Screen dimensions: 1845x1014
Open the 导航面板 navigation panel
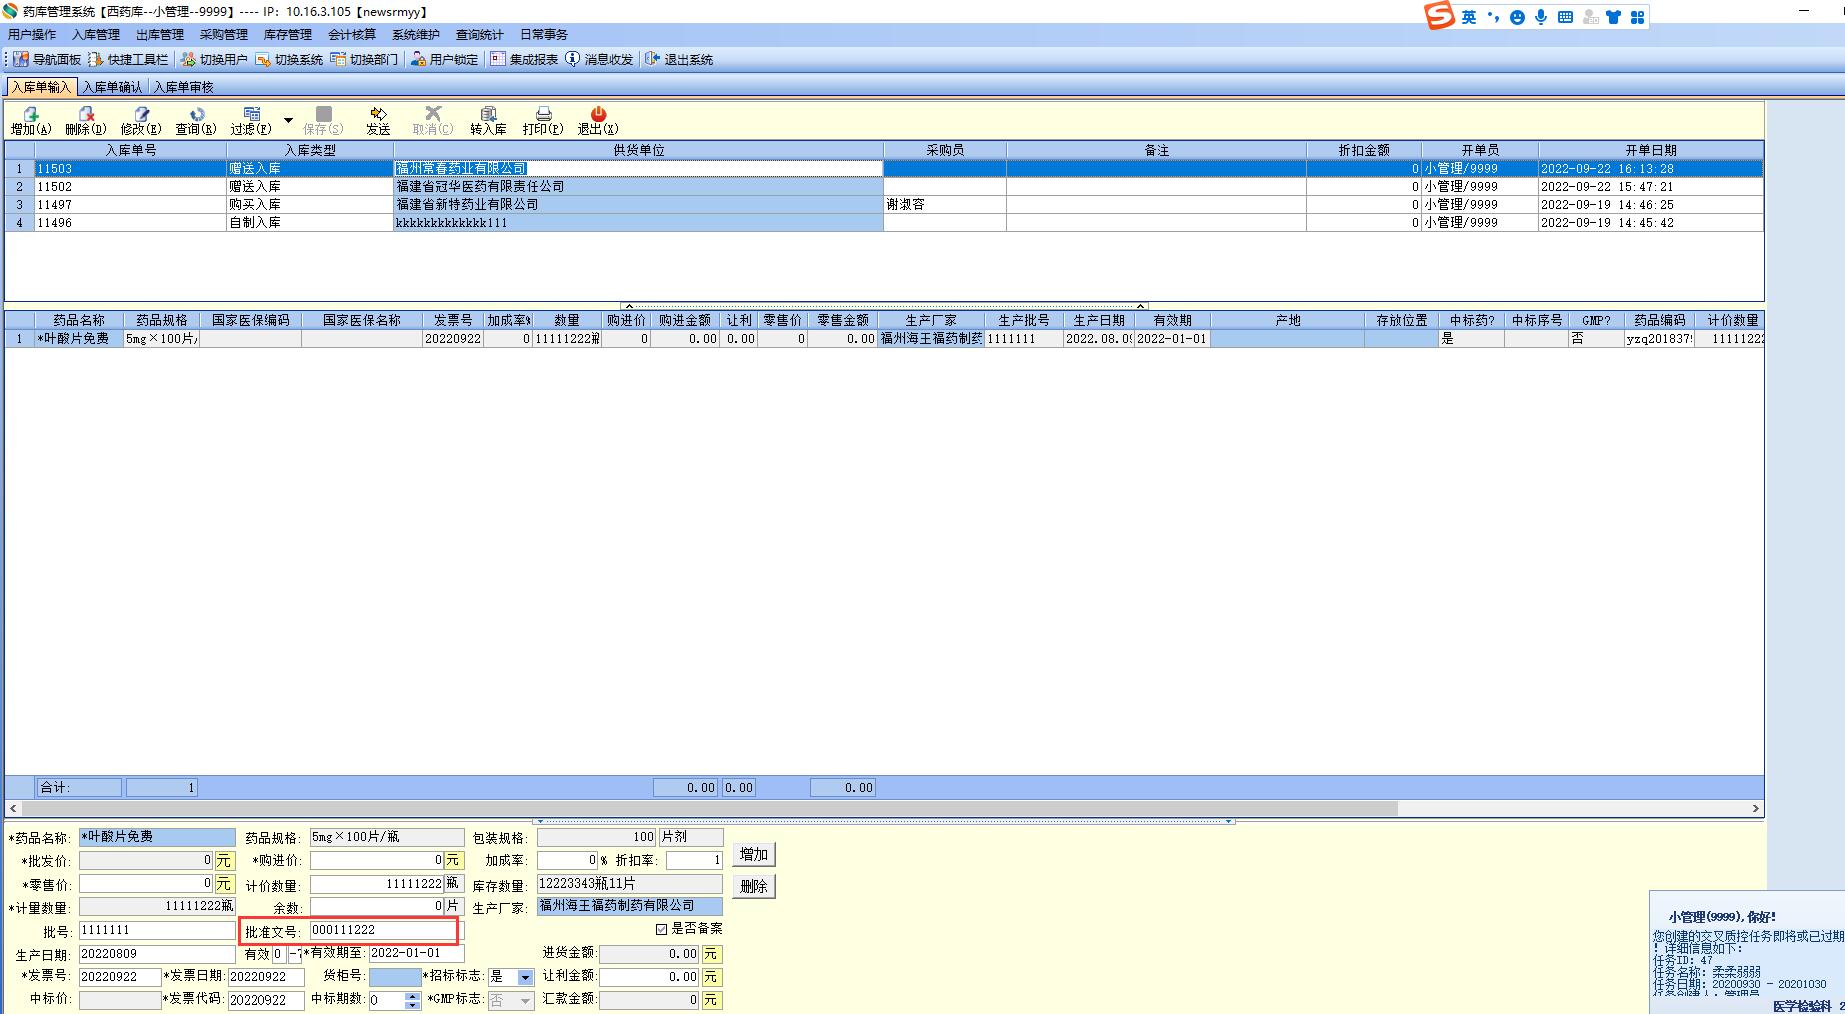click(48, 60)
